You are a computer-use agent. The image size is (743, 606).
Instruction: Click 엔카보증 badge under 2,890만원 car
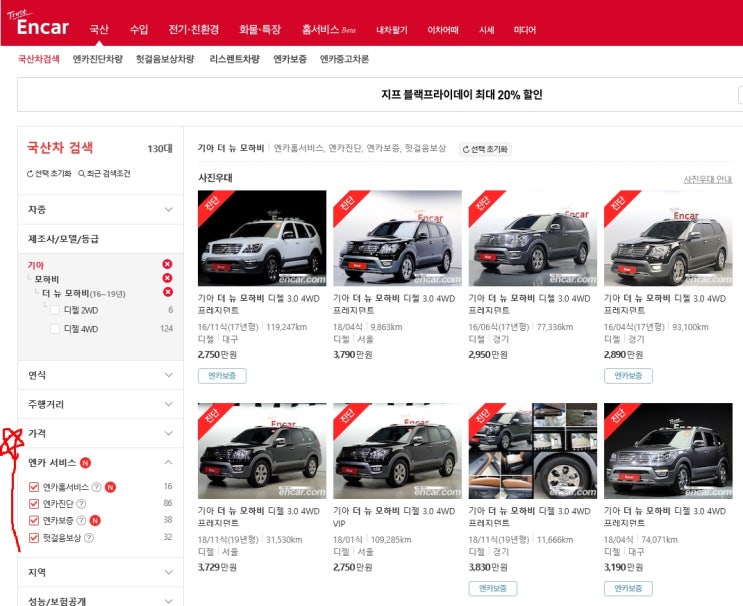pos(628,376)
